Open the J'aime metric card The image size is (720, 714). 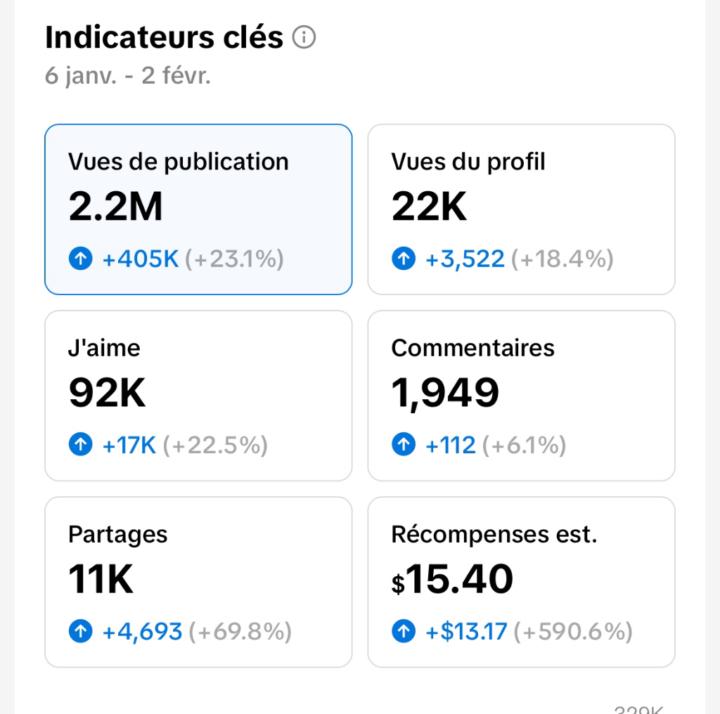[198, 395]
